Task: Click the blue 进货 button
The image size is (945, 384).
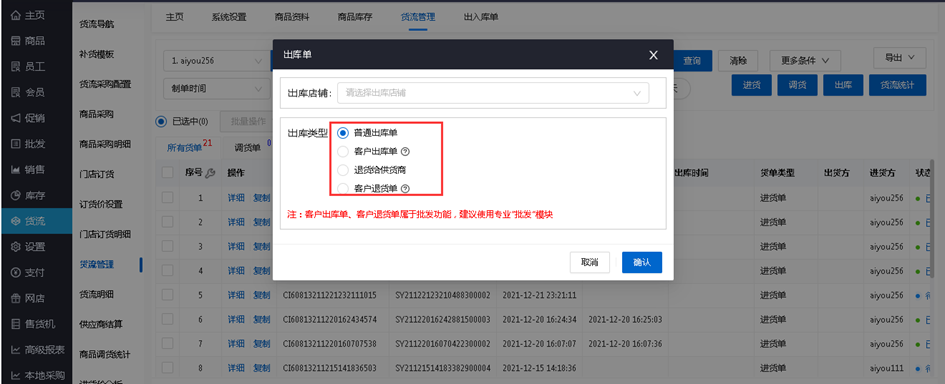Action: pyautogui.click(x=752, y=86)
